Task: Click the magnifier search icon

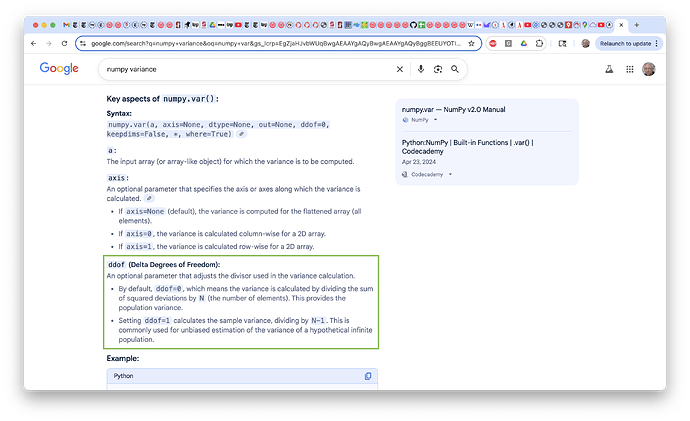Action: click(455, 69)
